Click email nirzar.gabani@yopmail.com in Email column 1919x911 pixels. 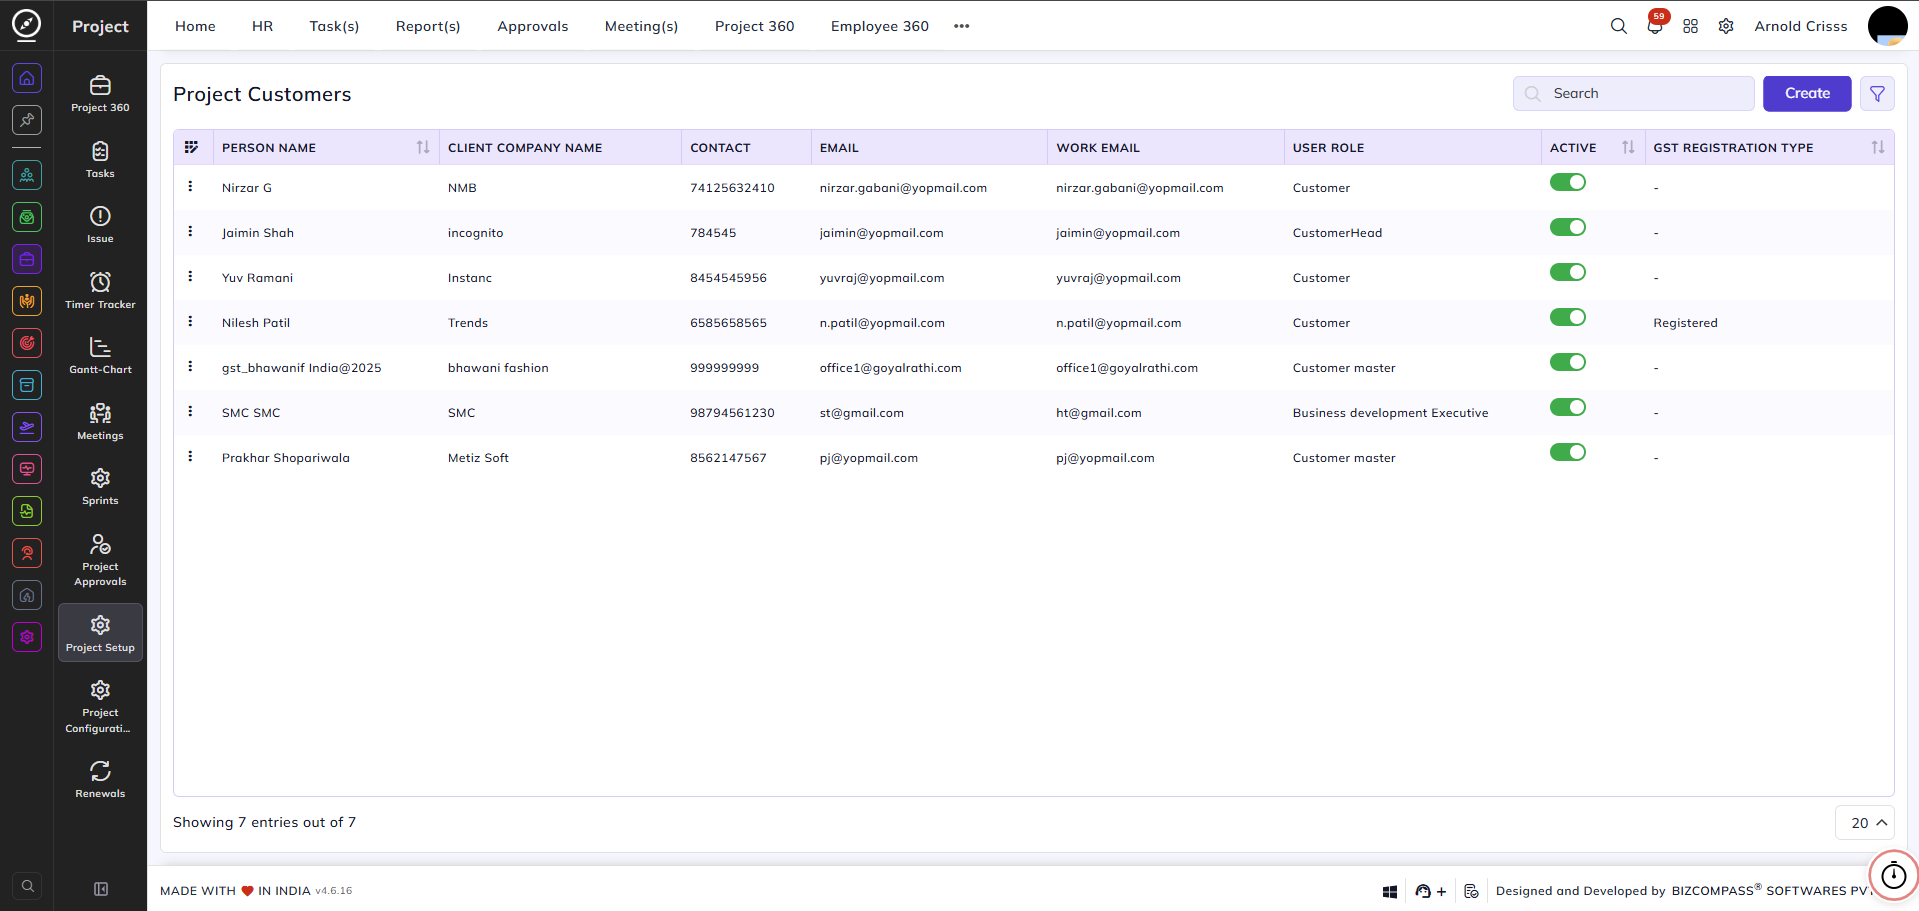coord(903,188)
